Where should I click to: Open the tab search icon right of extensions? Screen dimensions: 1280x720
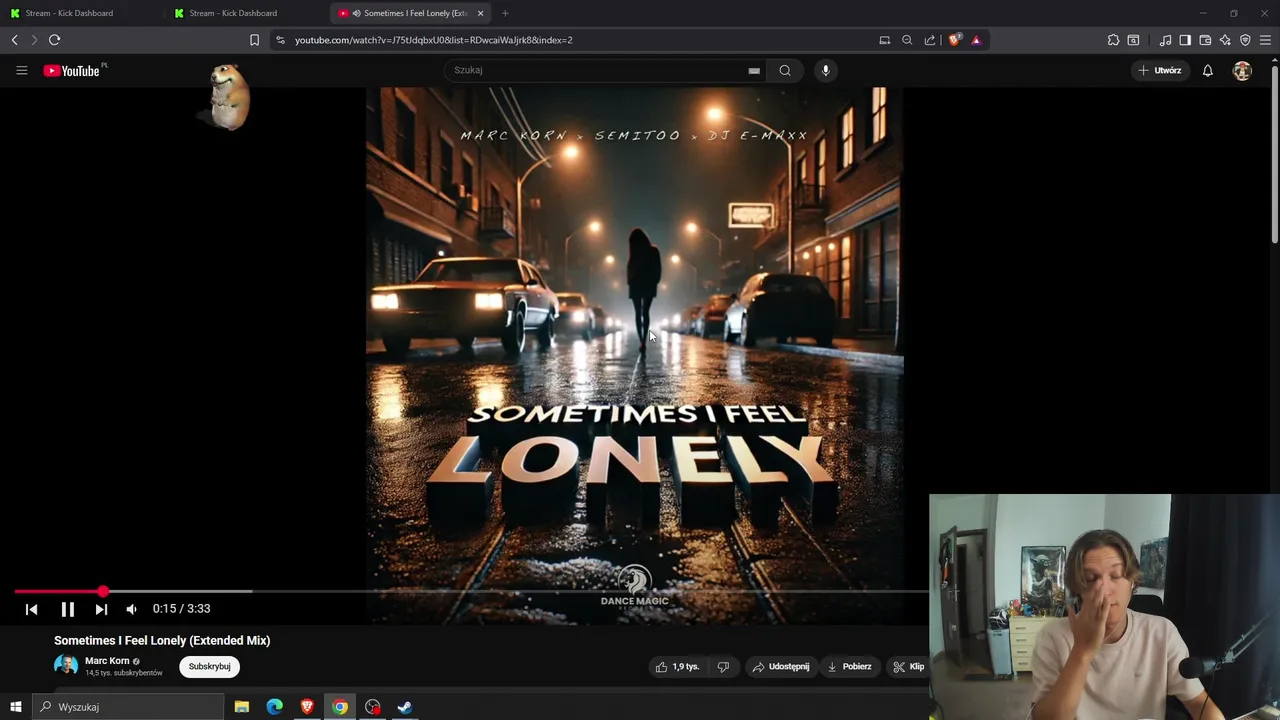1133,40
